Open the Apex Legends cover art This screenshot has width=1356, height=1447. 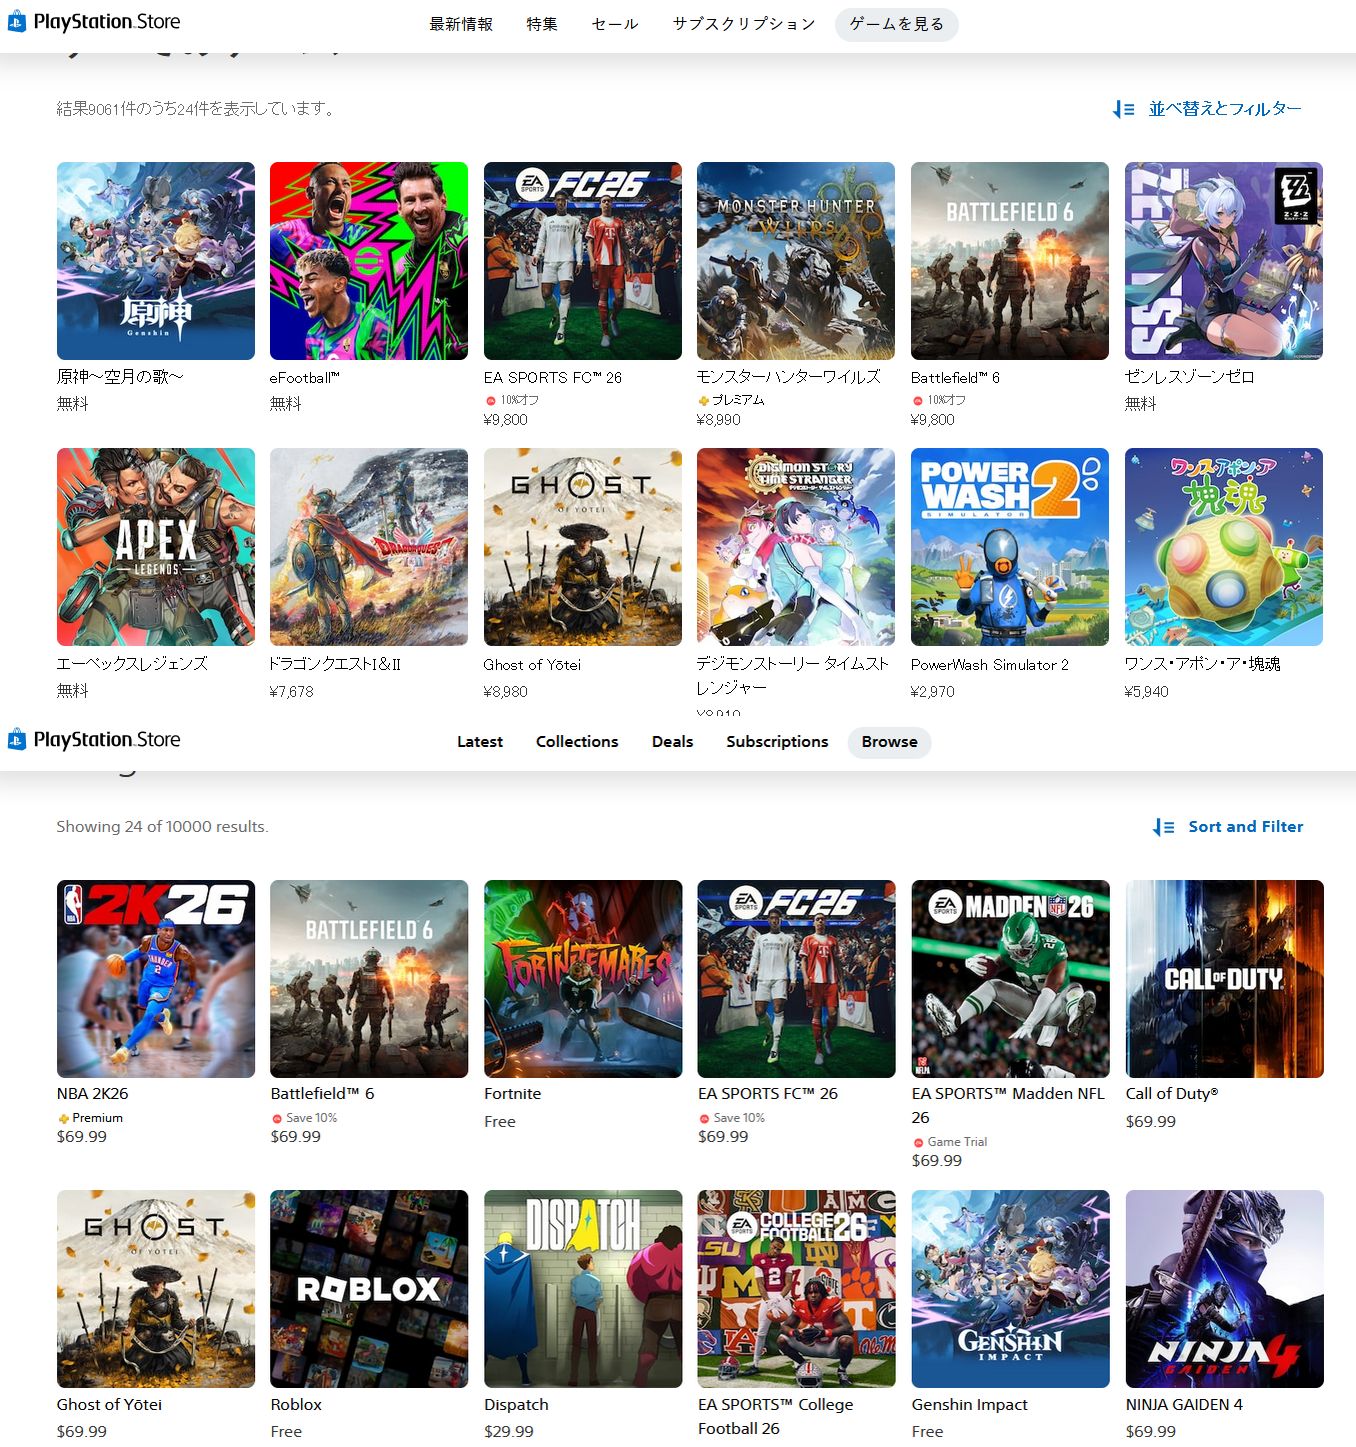156,547
